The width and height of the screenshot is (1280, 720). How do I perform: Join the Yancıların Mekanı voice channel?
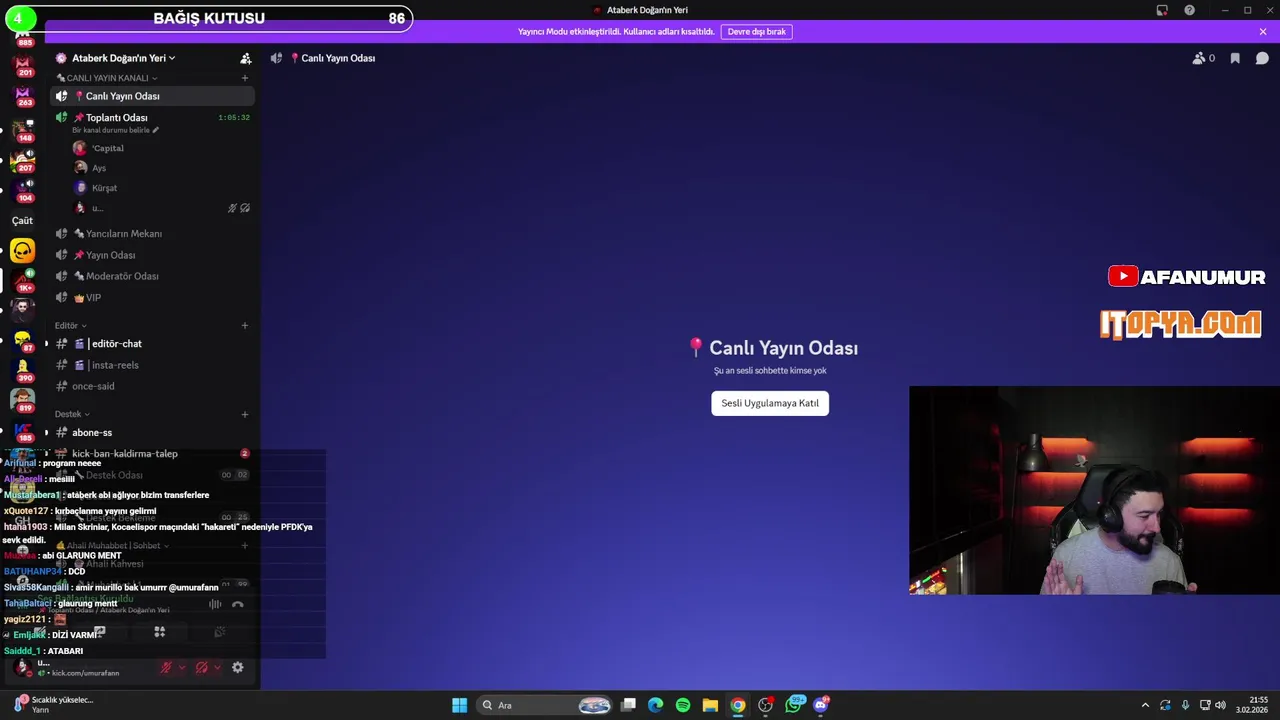click(x=152, y=234)
